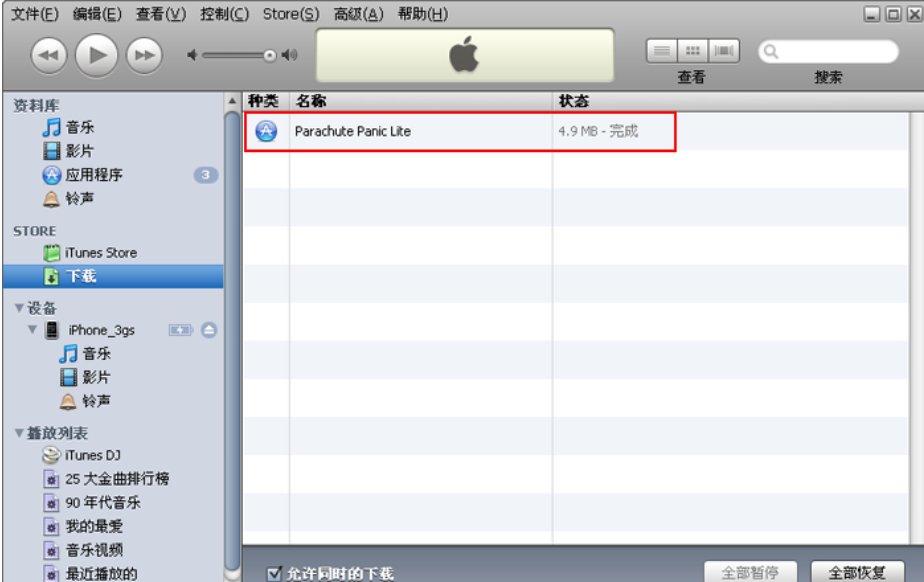Click the play button
Image resolution: width=924 pixels, height=582 pixels.
[x=97, y=55]
